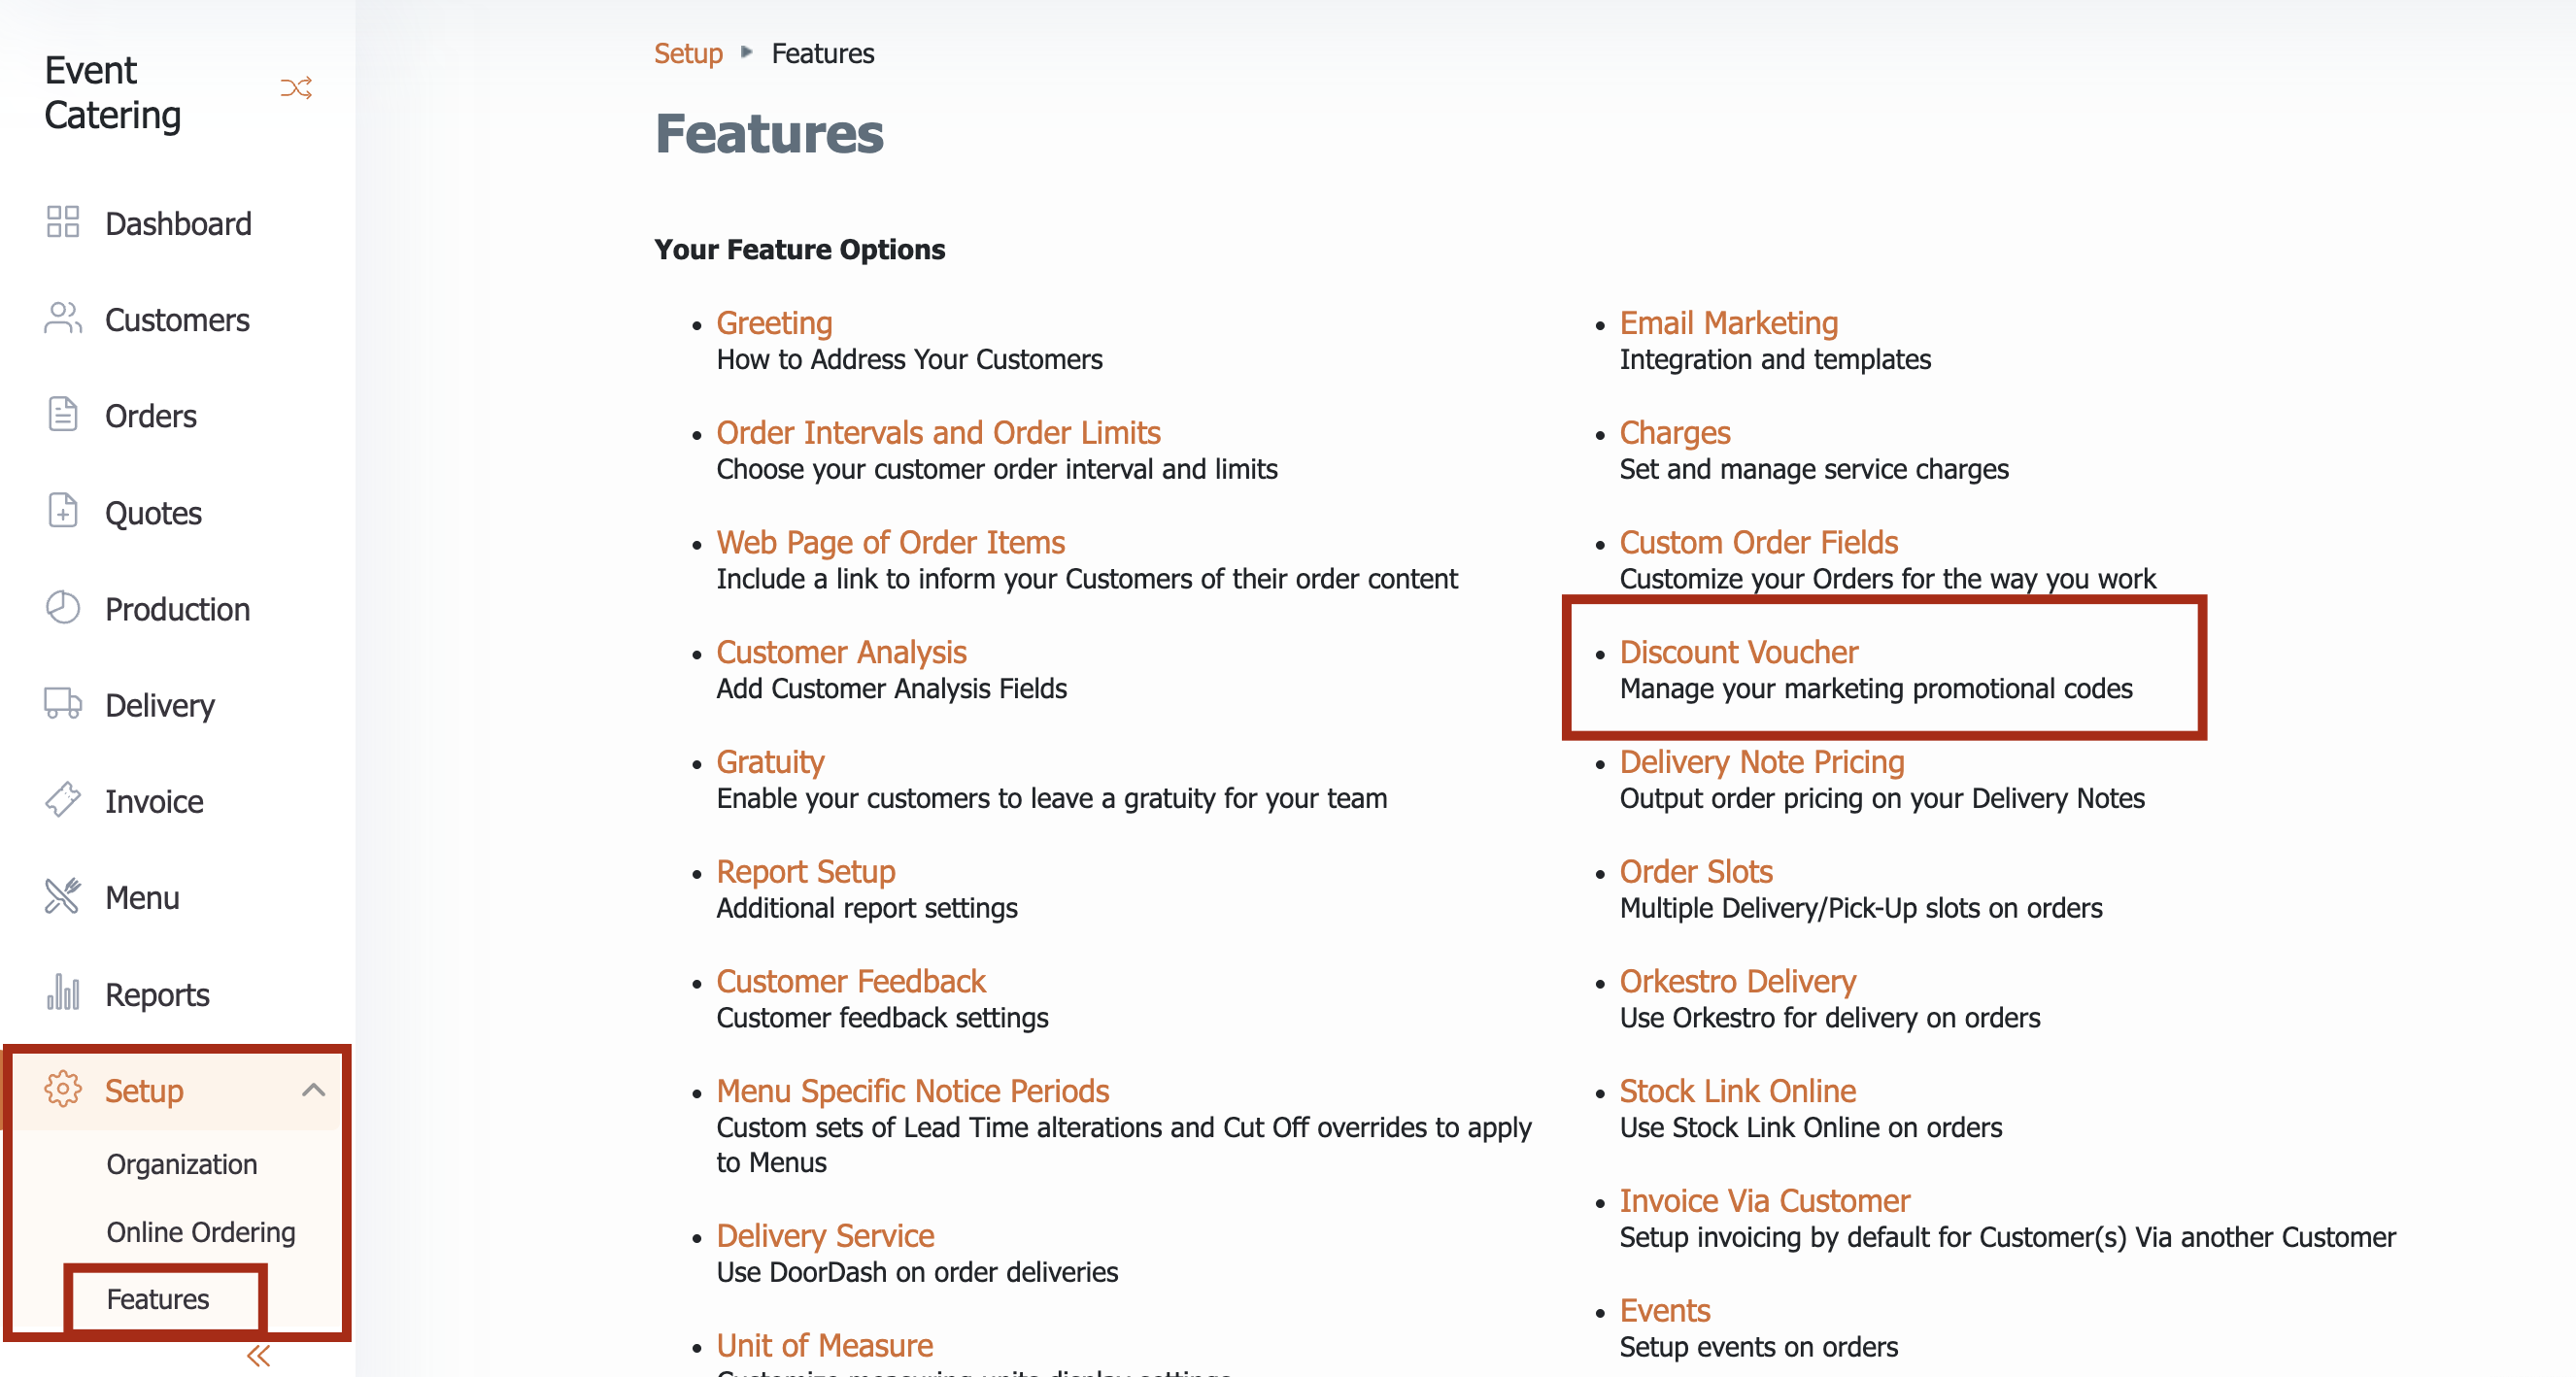
Task: Click the Delivery truck icon
Action: (63, 704)
